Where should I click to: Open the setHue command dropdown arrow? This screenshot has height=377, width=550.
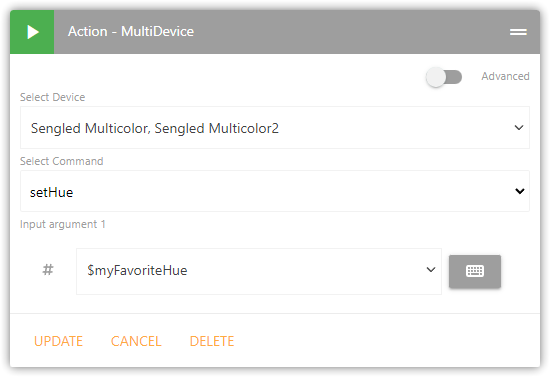(519, 191)
